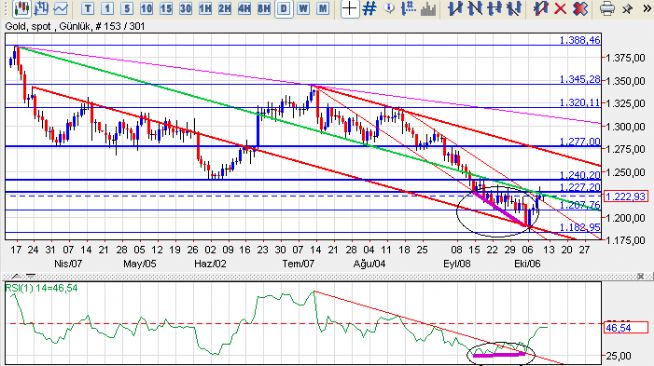Select the 8H timeframe
The height and width of the screenshot is (366, 654).
pyautogui.click(x=264, y=9)
